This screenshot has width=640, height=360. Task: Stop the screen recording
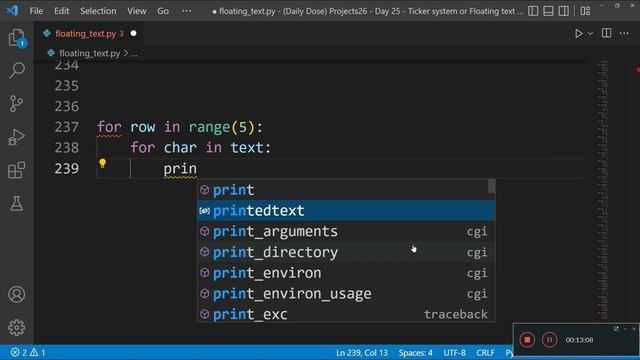pos(527,340)
